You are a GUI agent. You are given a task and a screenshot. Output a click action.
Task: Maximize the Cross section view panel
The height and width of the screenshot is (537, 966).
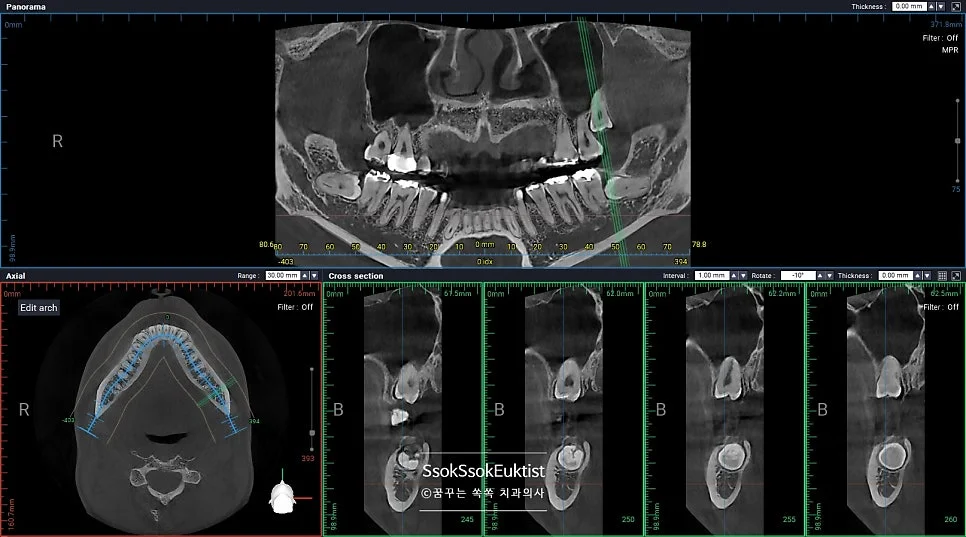[x=956, y=276]
